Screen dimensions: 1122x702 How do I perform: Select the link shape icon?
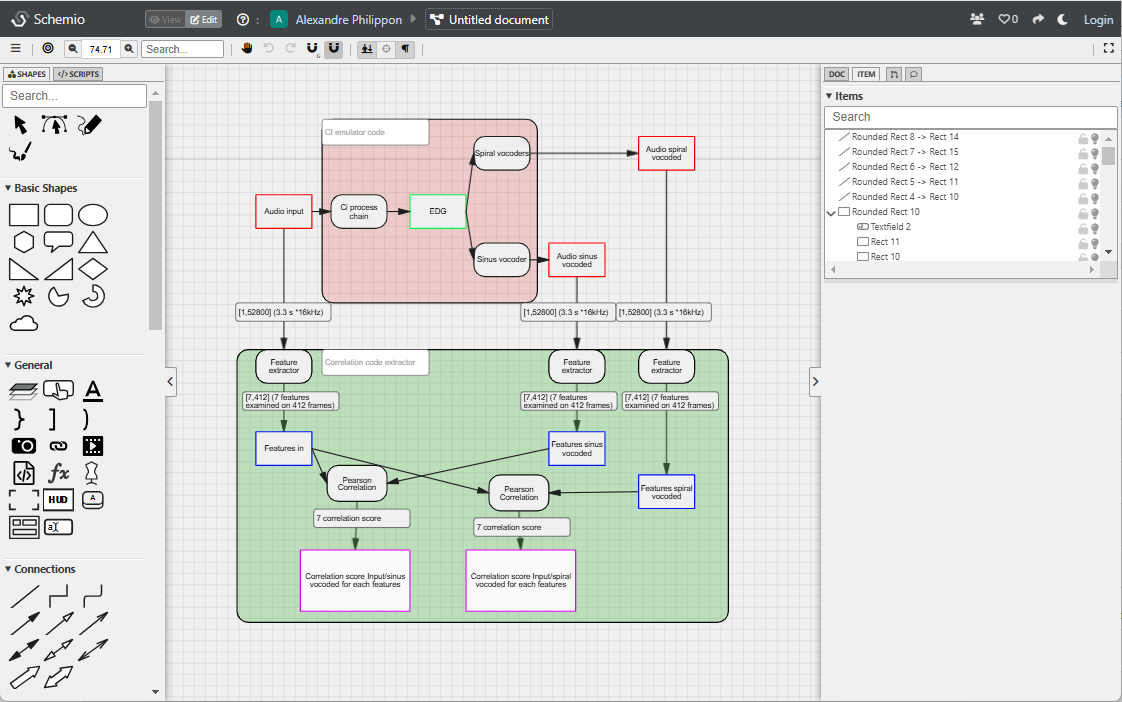[x=58, y=446]
